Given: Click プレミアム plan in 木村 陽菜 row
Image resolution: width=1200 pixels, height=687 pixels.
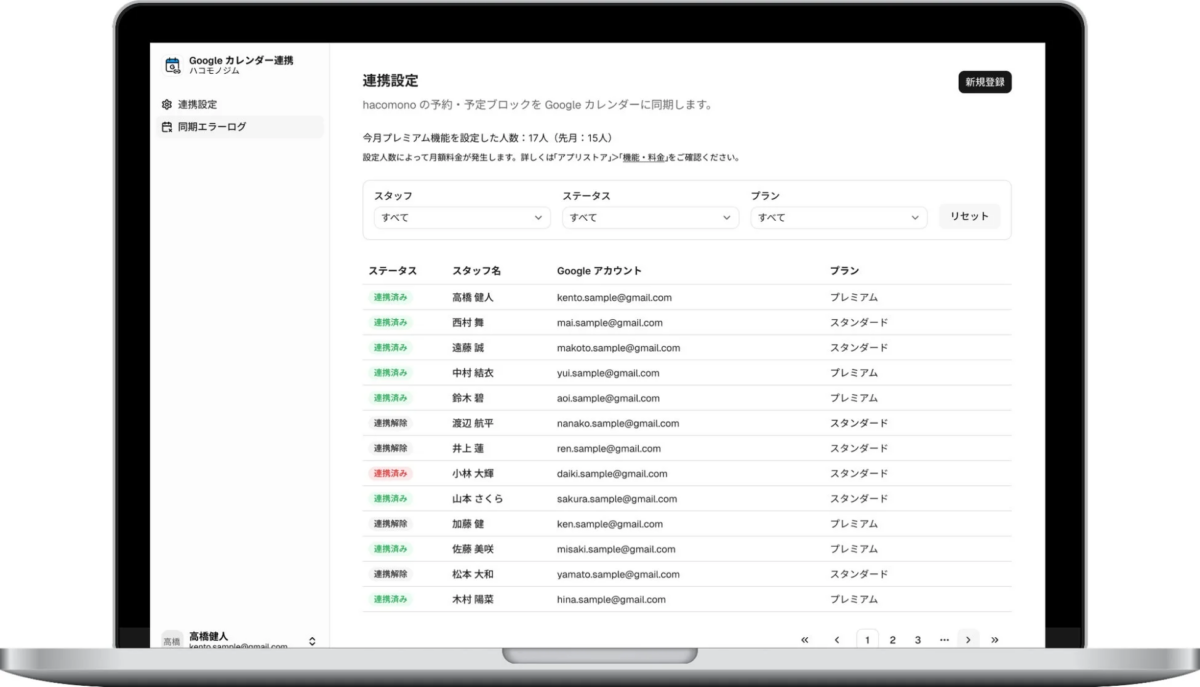Looking at the screenshot, I should click(854, 599).
